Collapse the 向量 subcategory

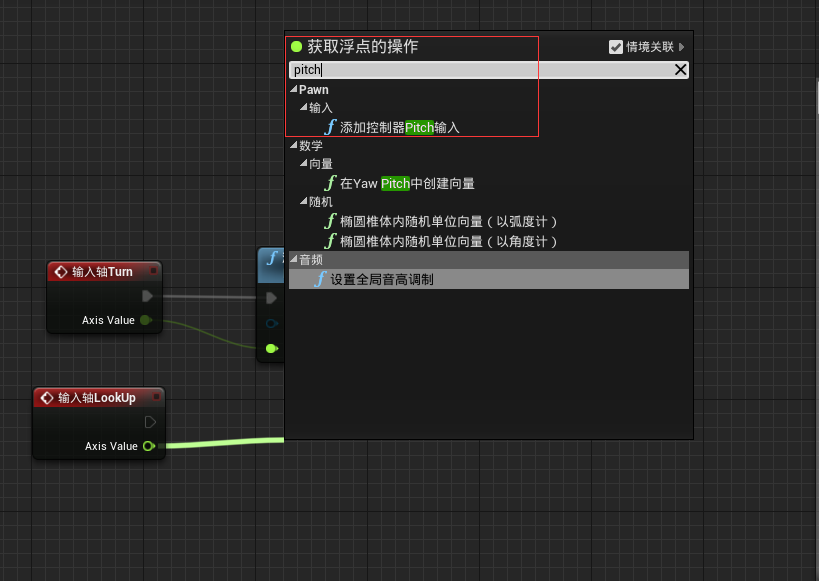303,164
